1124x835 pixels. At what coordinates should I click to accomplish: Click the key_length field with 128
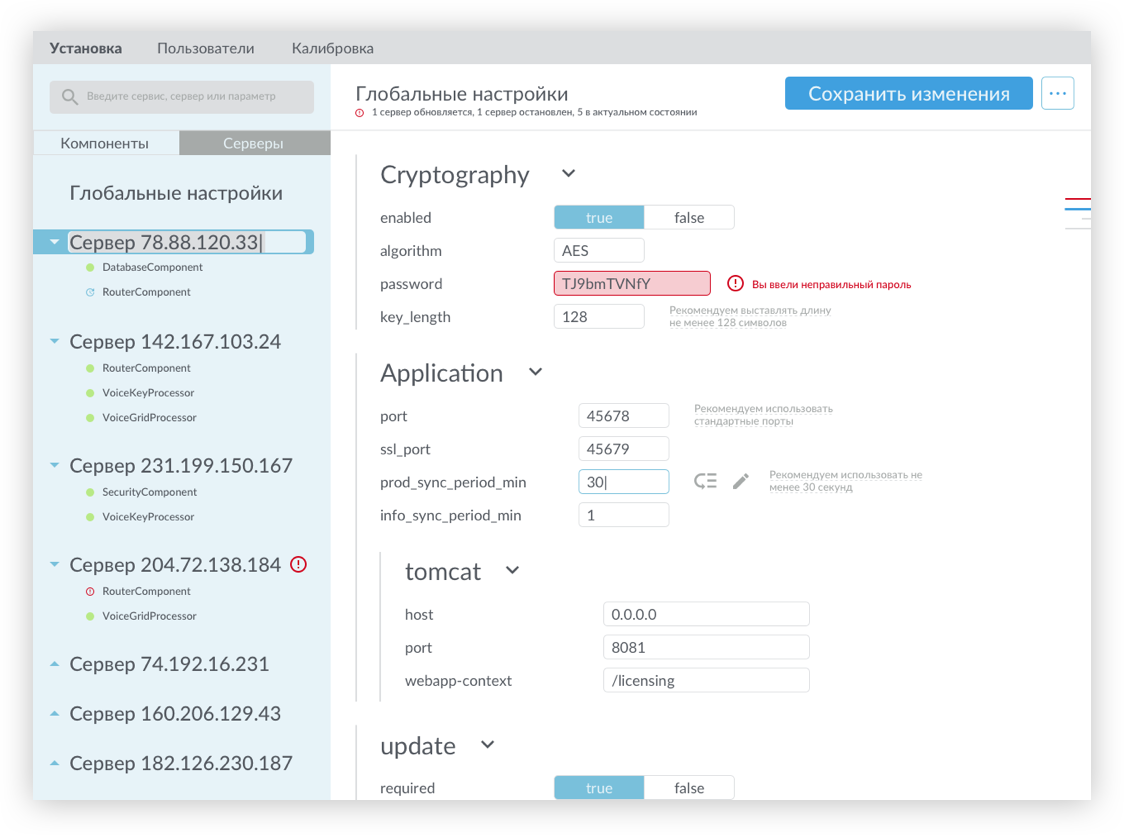pyautogui.click(x=599, y=317)
